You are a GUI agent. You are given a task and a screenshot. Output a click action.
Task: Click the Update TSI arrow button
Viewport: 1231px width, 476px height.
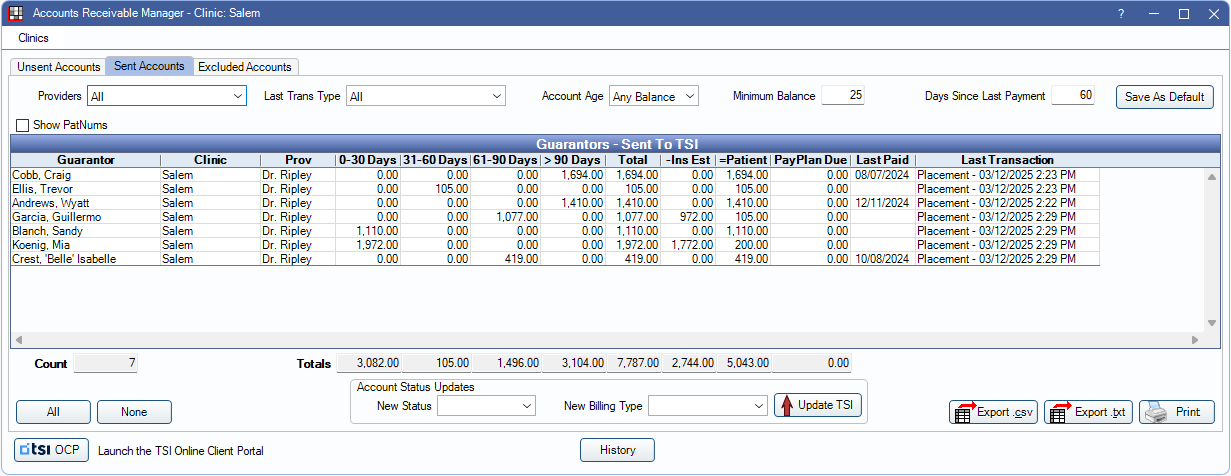(x=817, y=405)
